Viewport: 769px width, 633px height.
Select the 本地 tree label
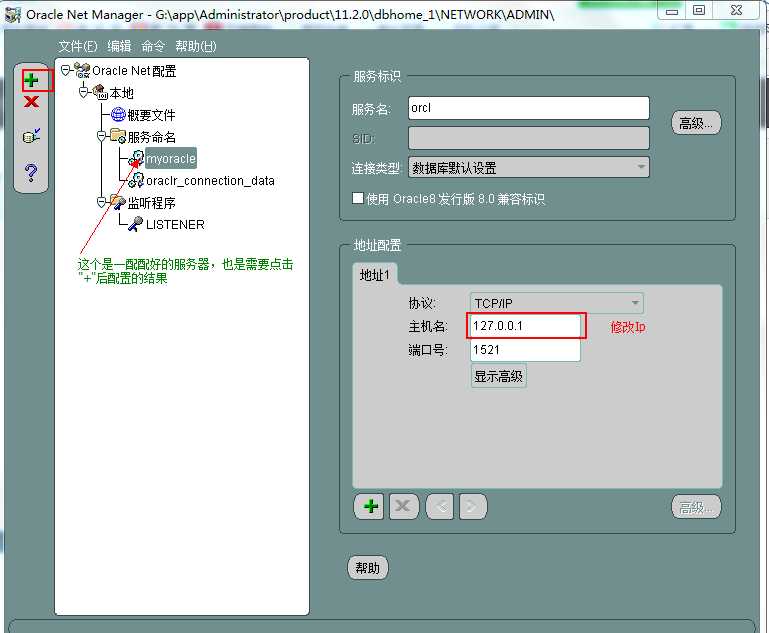coord(121,93)
